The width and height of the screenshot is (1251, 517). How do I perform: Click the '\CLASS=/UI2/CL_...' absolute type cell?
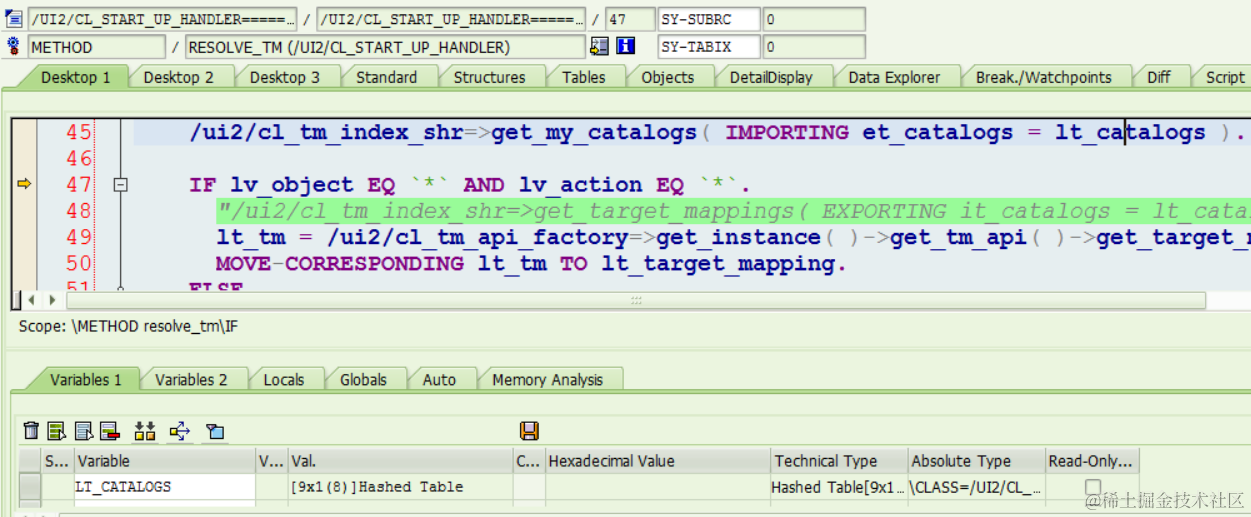[976, 487]
